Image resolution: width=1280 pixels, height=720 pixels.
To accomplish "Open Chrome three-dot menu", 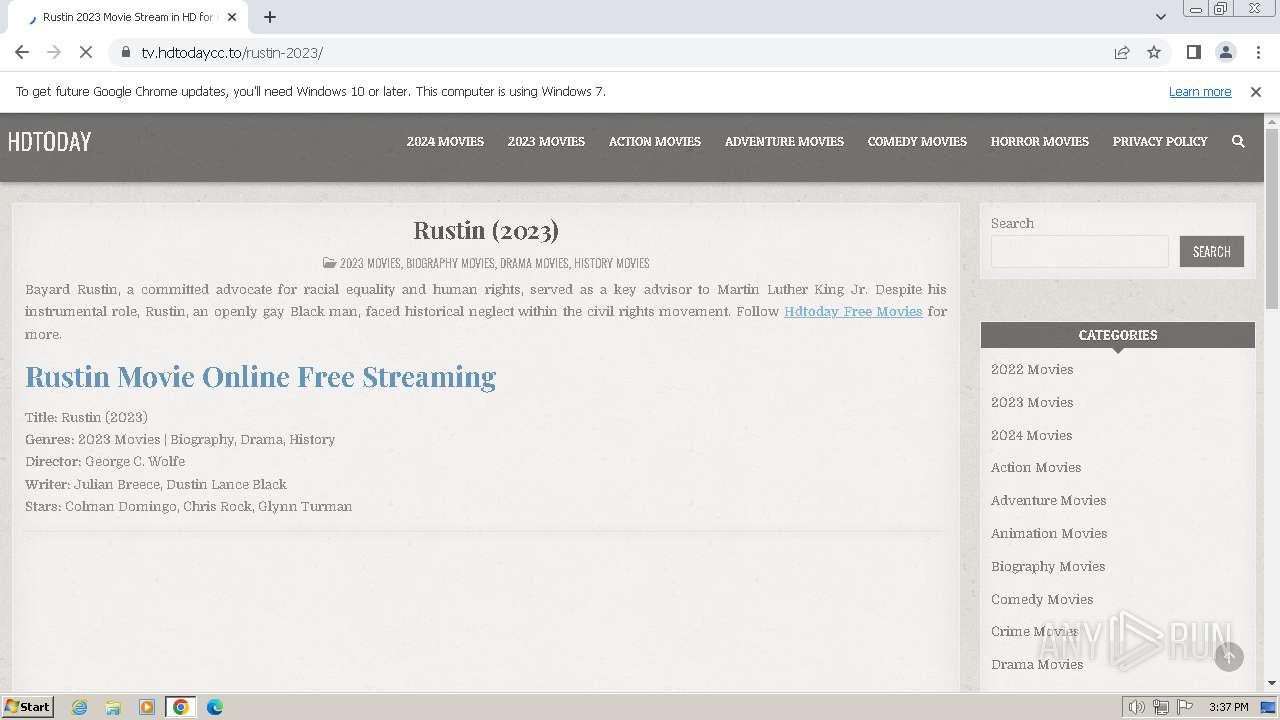I will point(1258,52).
